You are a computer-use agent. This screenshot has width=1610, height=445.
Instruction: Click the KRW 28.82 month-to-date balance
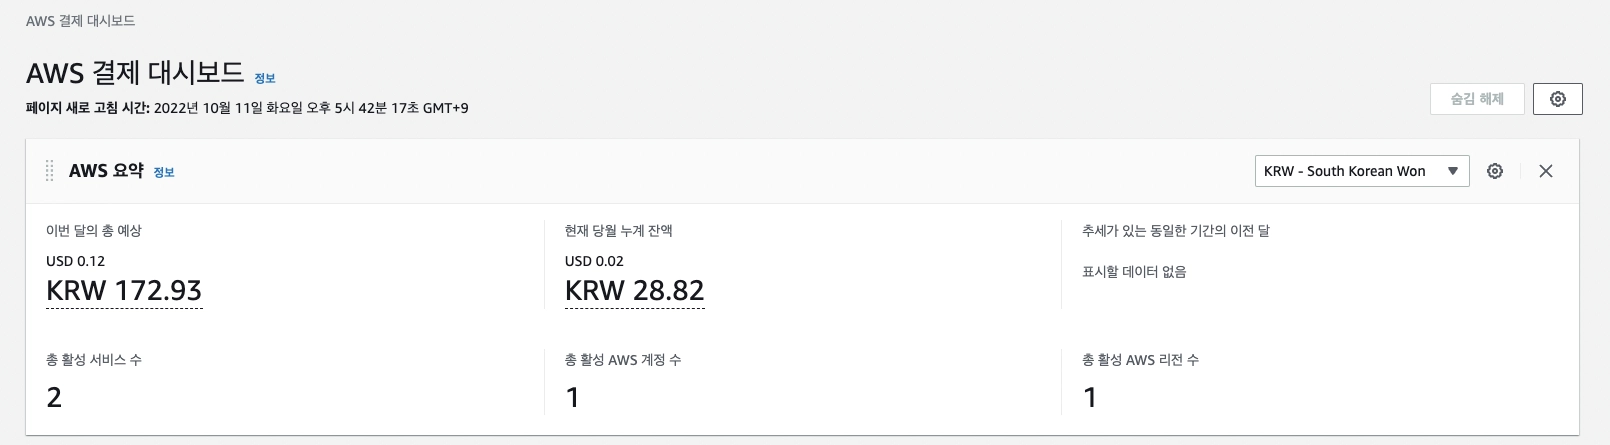tap(634, 291)
